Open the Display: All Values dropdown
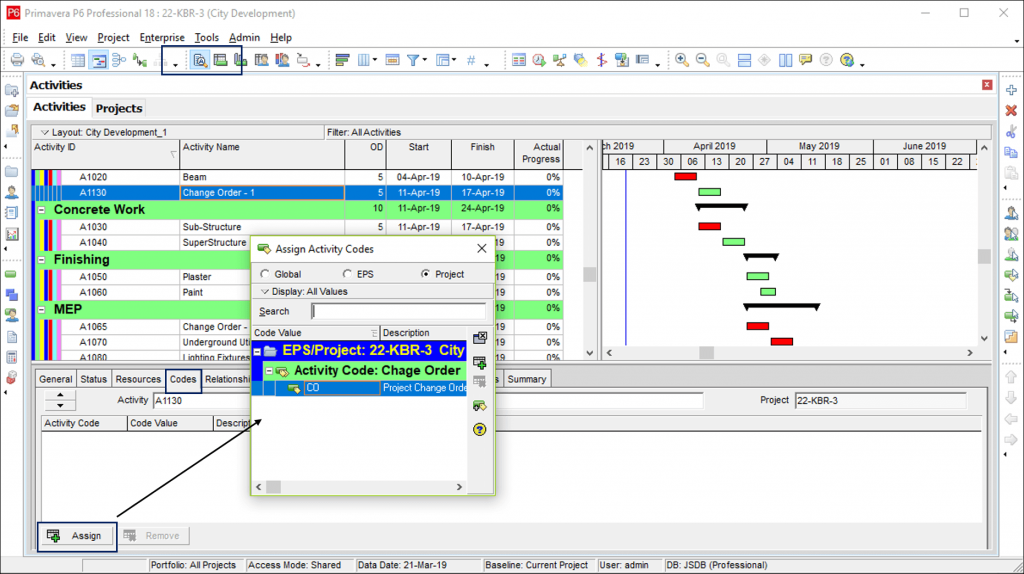 [x=304, y=292]
